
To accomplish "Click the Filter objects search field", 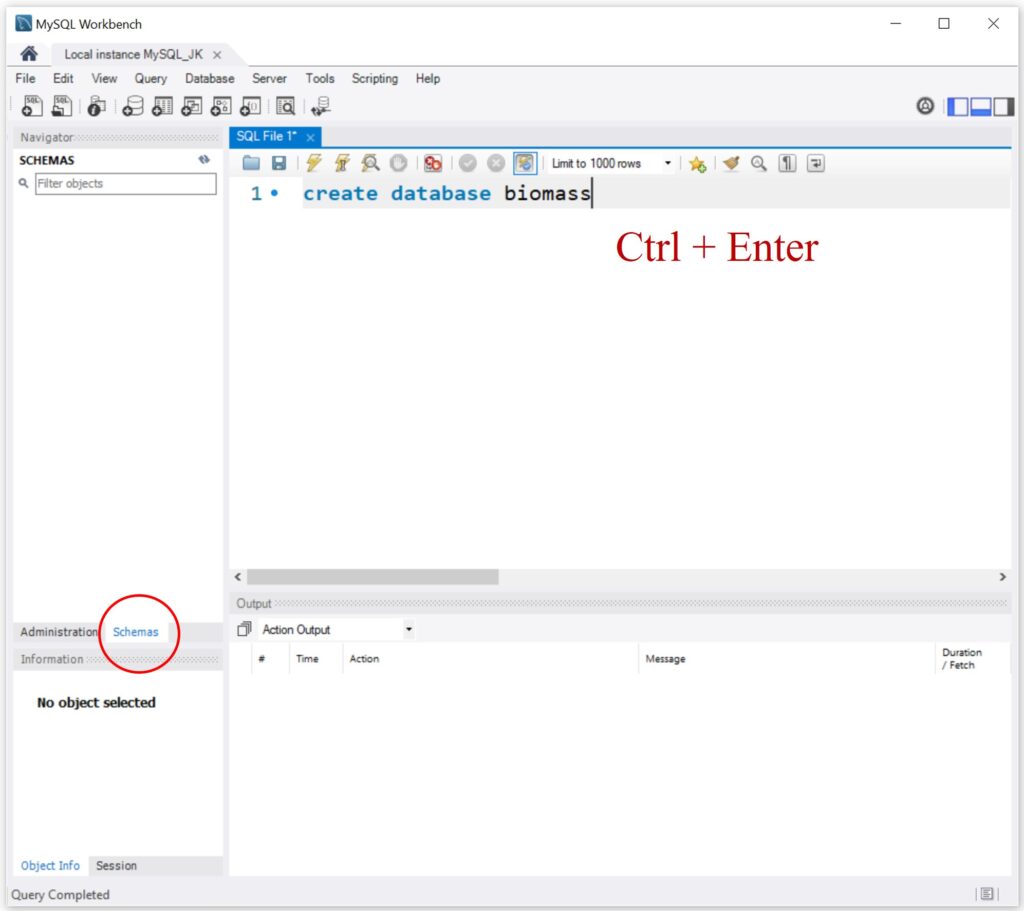I will tap(125, 184).
